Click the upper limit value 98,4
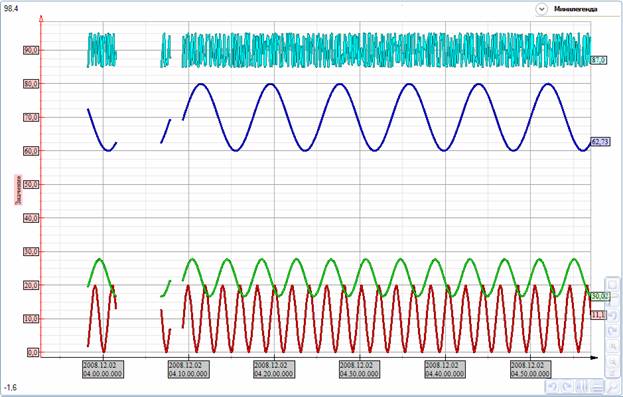 click(11, 8)
